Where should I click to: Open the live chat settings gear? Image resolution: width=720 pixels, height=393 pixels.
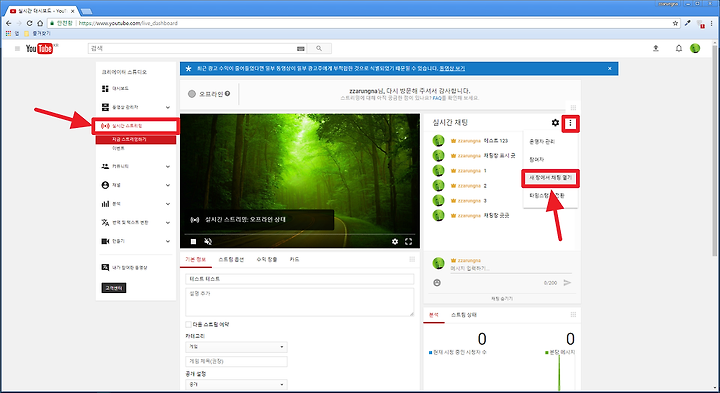[555, 123]
